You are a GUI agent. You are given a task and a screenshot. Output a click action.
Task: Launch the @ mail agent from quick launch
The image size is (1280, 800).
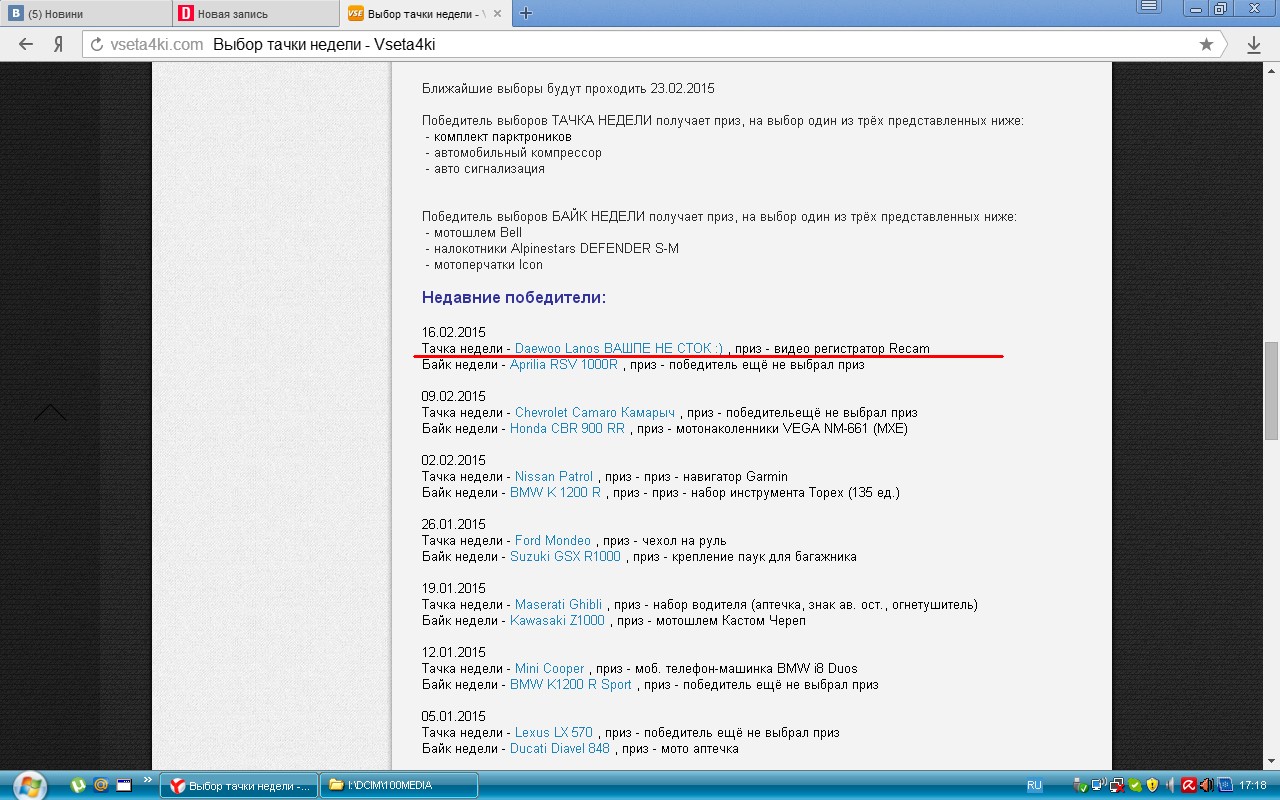[x=101, y=785]
